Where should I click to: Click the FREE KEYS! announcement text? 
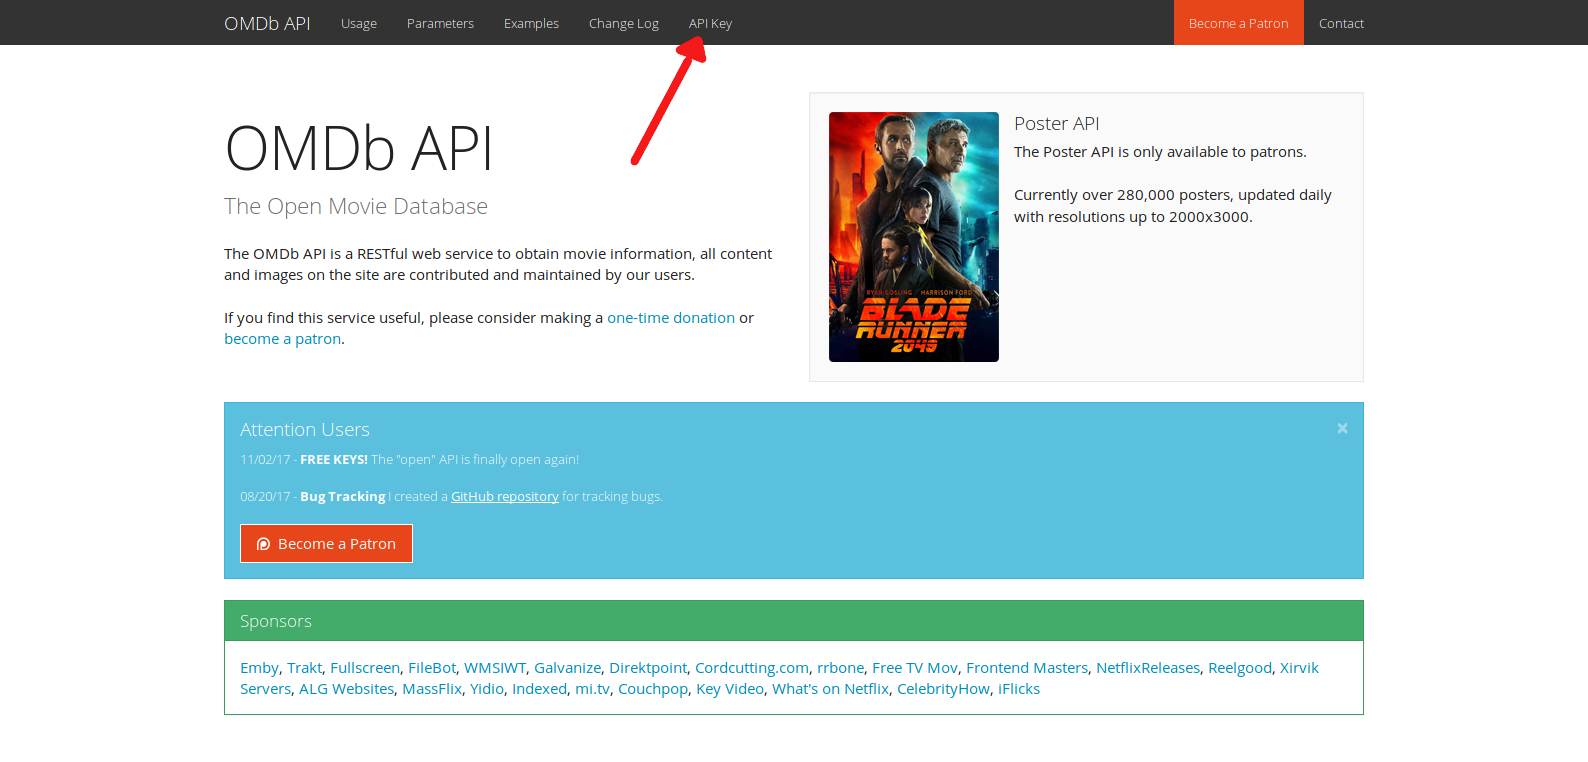click(334, 460)
